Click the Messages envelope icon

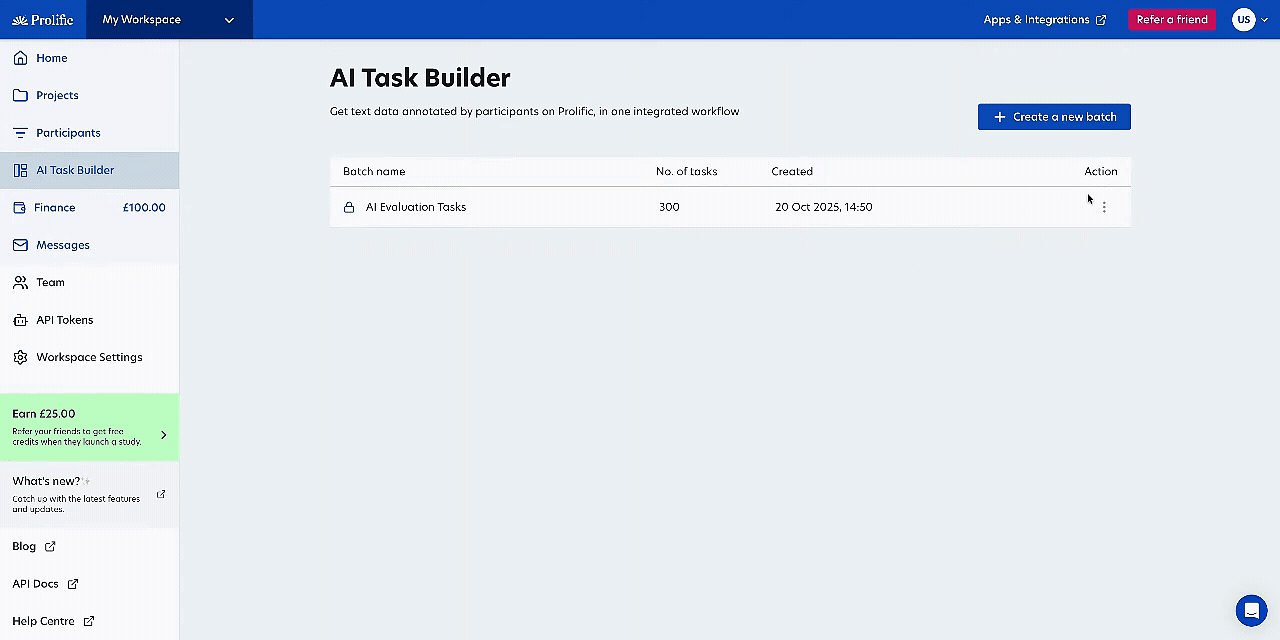20,245
